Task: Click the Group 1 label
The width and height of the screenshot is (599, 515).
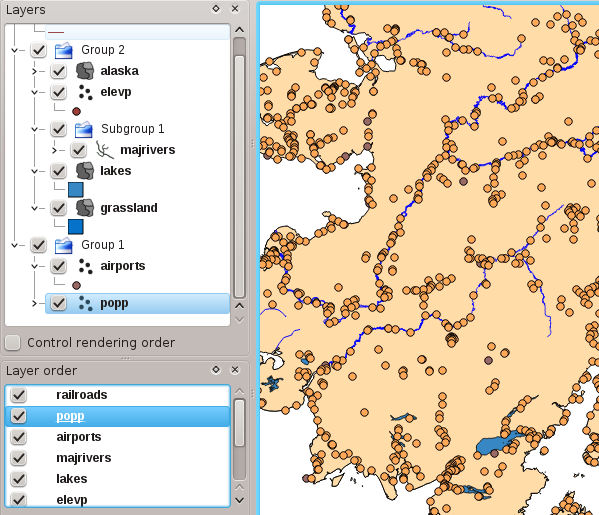Action: point(103,245)
